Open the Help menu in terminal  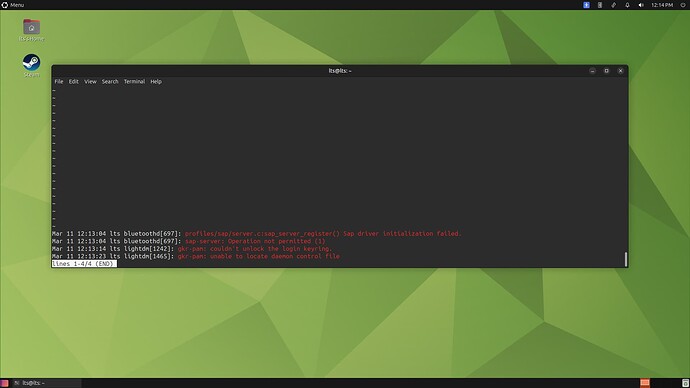pos(156,81)
